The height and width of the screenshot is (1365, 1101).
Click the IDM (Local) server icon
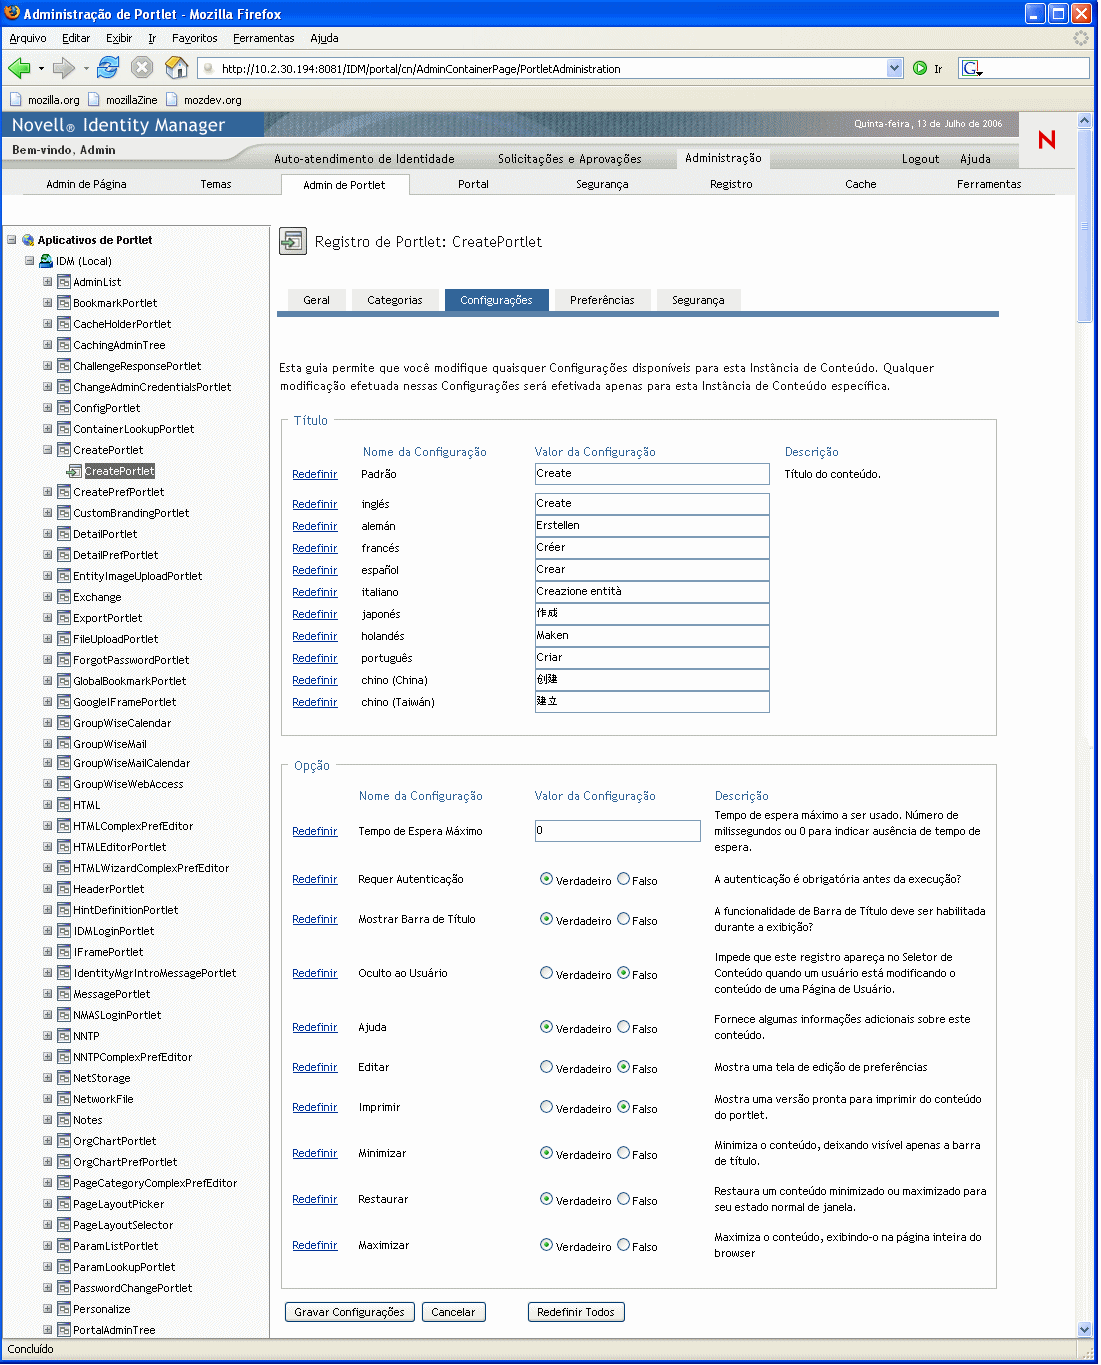[x=46, y=261]
